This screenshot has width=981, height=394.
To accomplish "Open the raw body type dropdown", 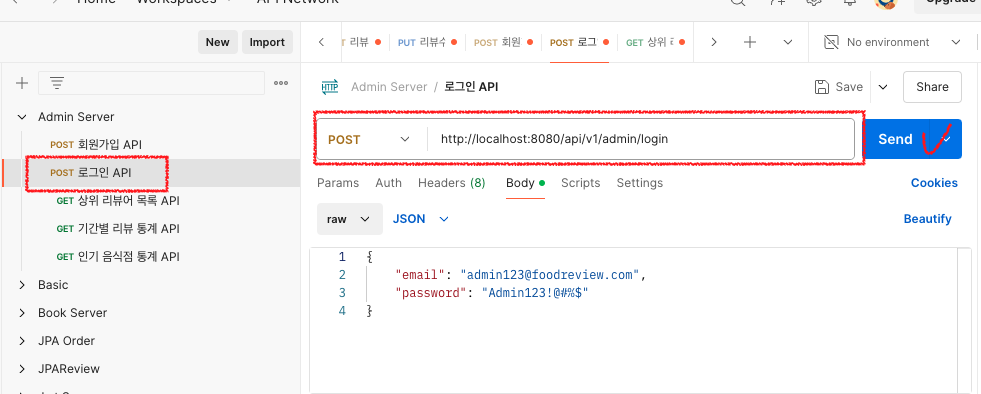I will pos(350,219).
